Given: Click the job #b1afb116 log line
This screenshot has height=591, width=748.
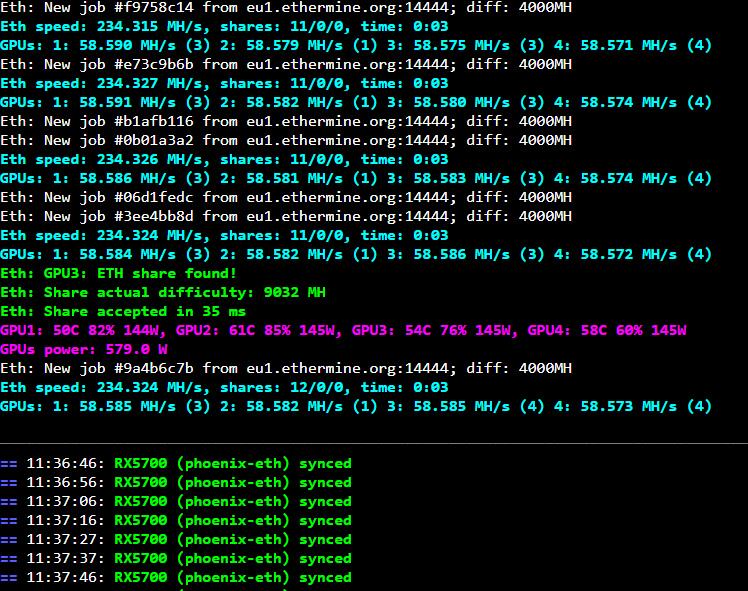Looking at the screenshot, I should coord(286,121).
